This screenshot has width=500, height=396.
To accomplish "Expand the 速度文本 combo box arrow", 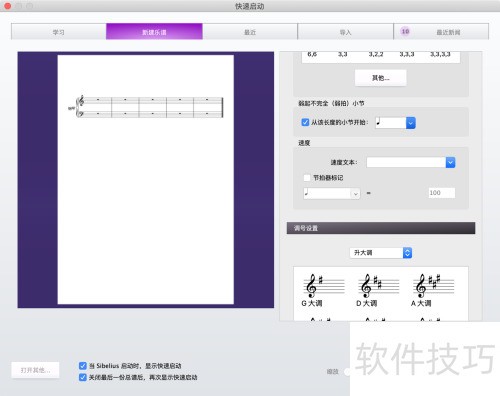I will point(450,162).
